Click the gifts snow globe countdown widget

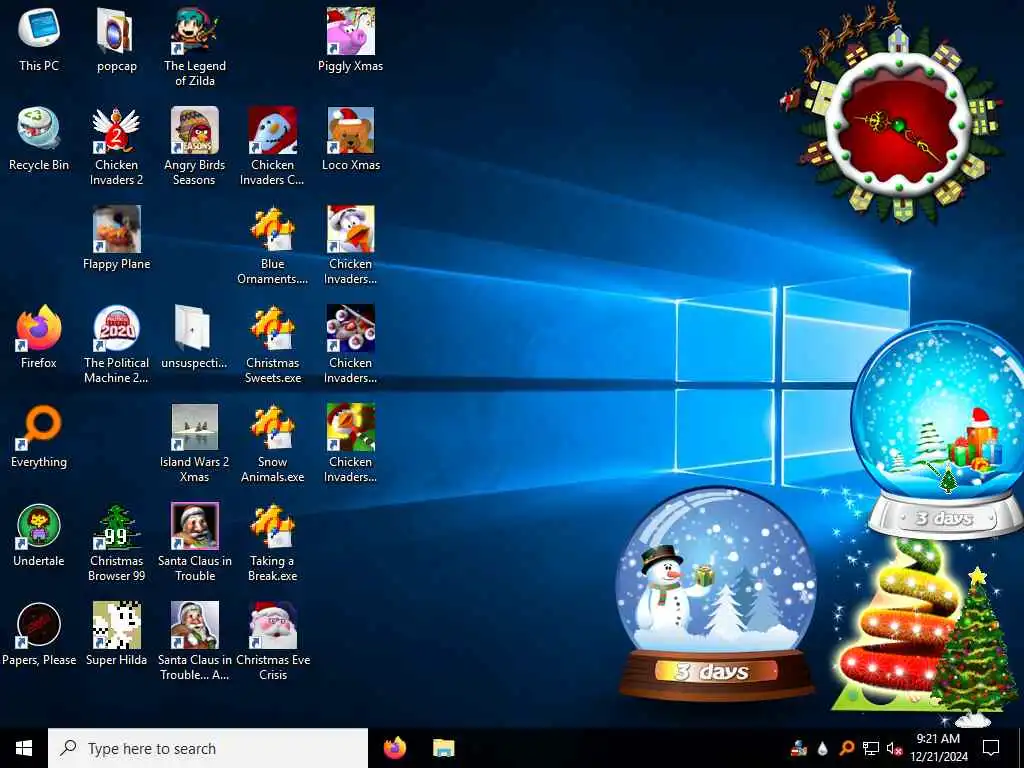tap(940, 430)
